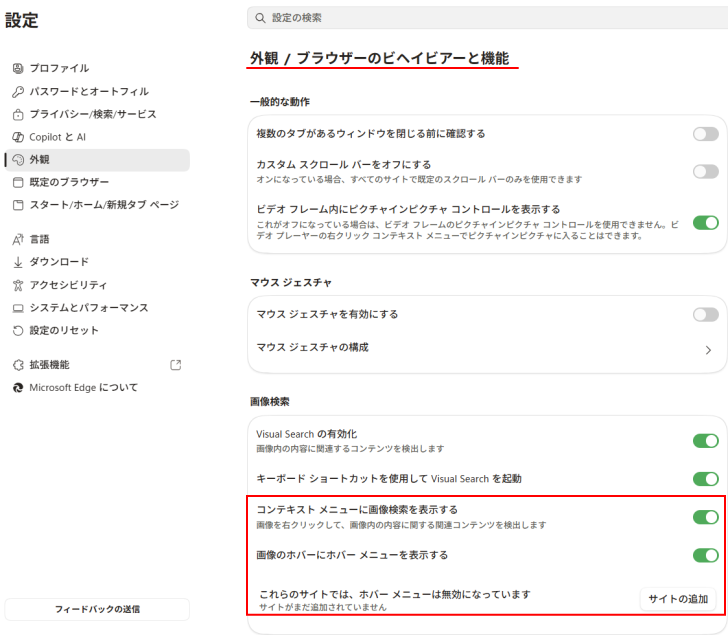The image size is (728, 635).
Task: Enable マウス ジェスチャを有効にする switch
Action: pyautogui.click(x=706, y=315)
